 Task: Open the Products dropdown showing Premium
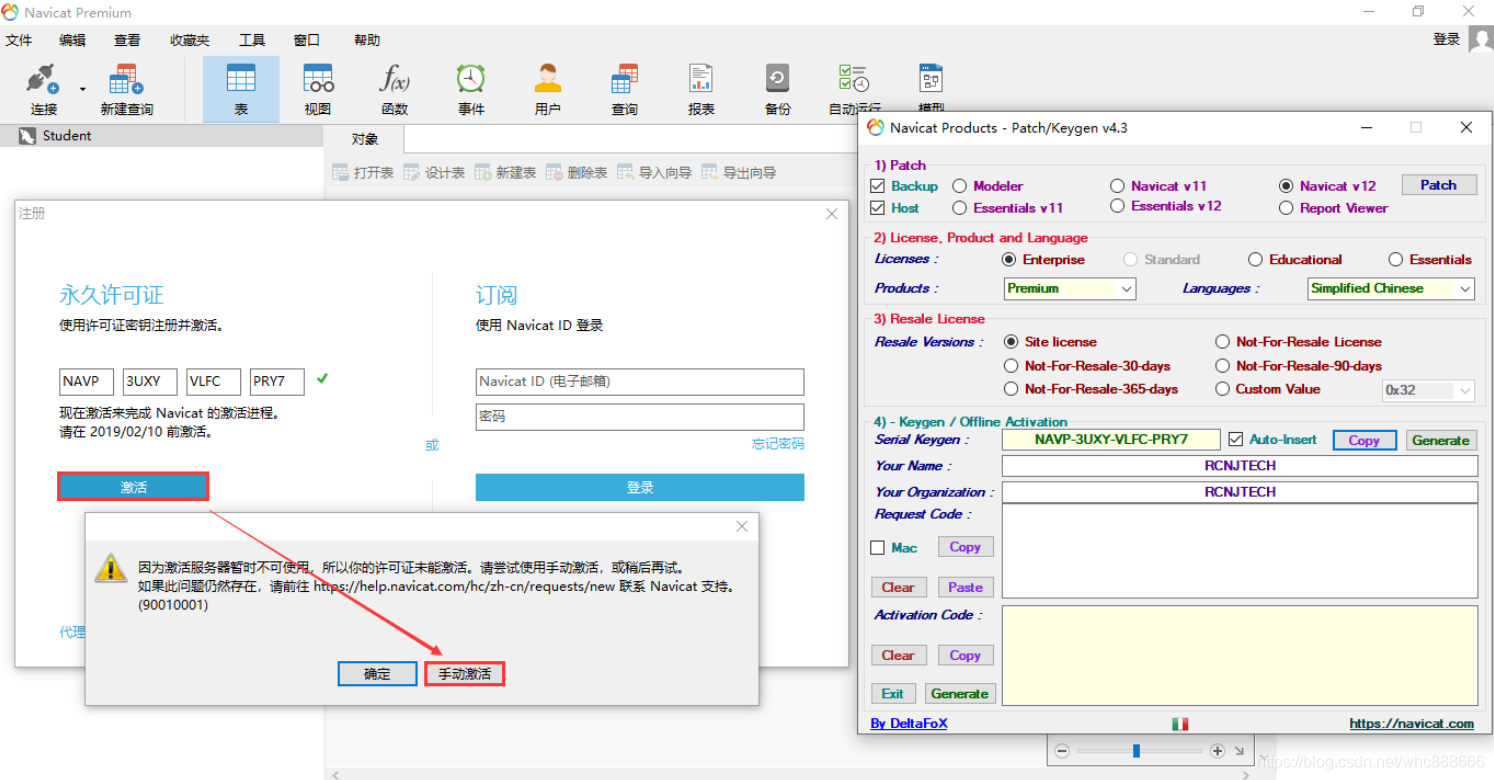1070,288
